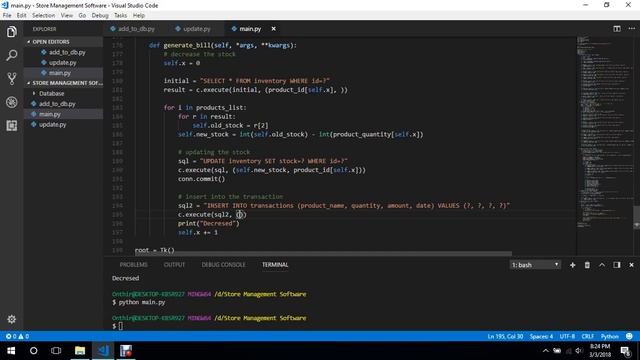This screenshot has width=640, height=360.
Task: Open the Selection menu
Action: click(x=44, y=15)
